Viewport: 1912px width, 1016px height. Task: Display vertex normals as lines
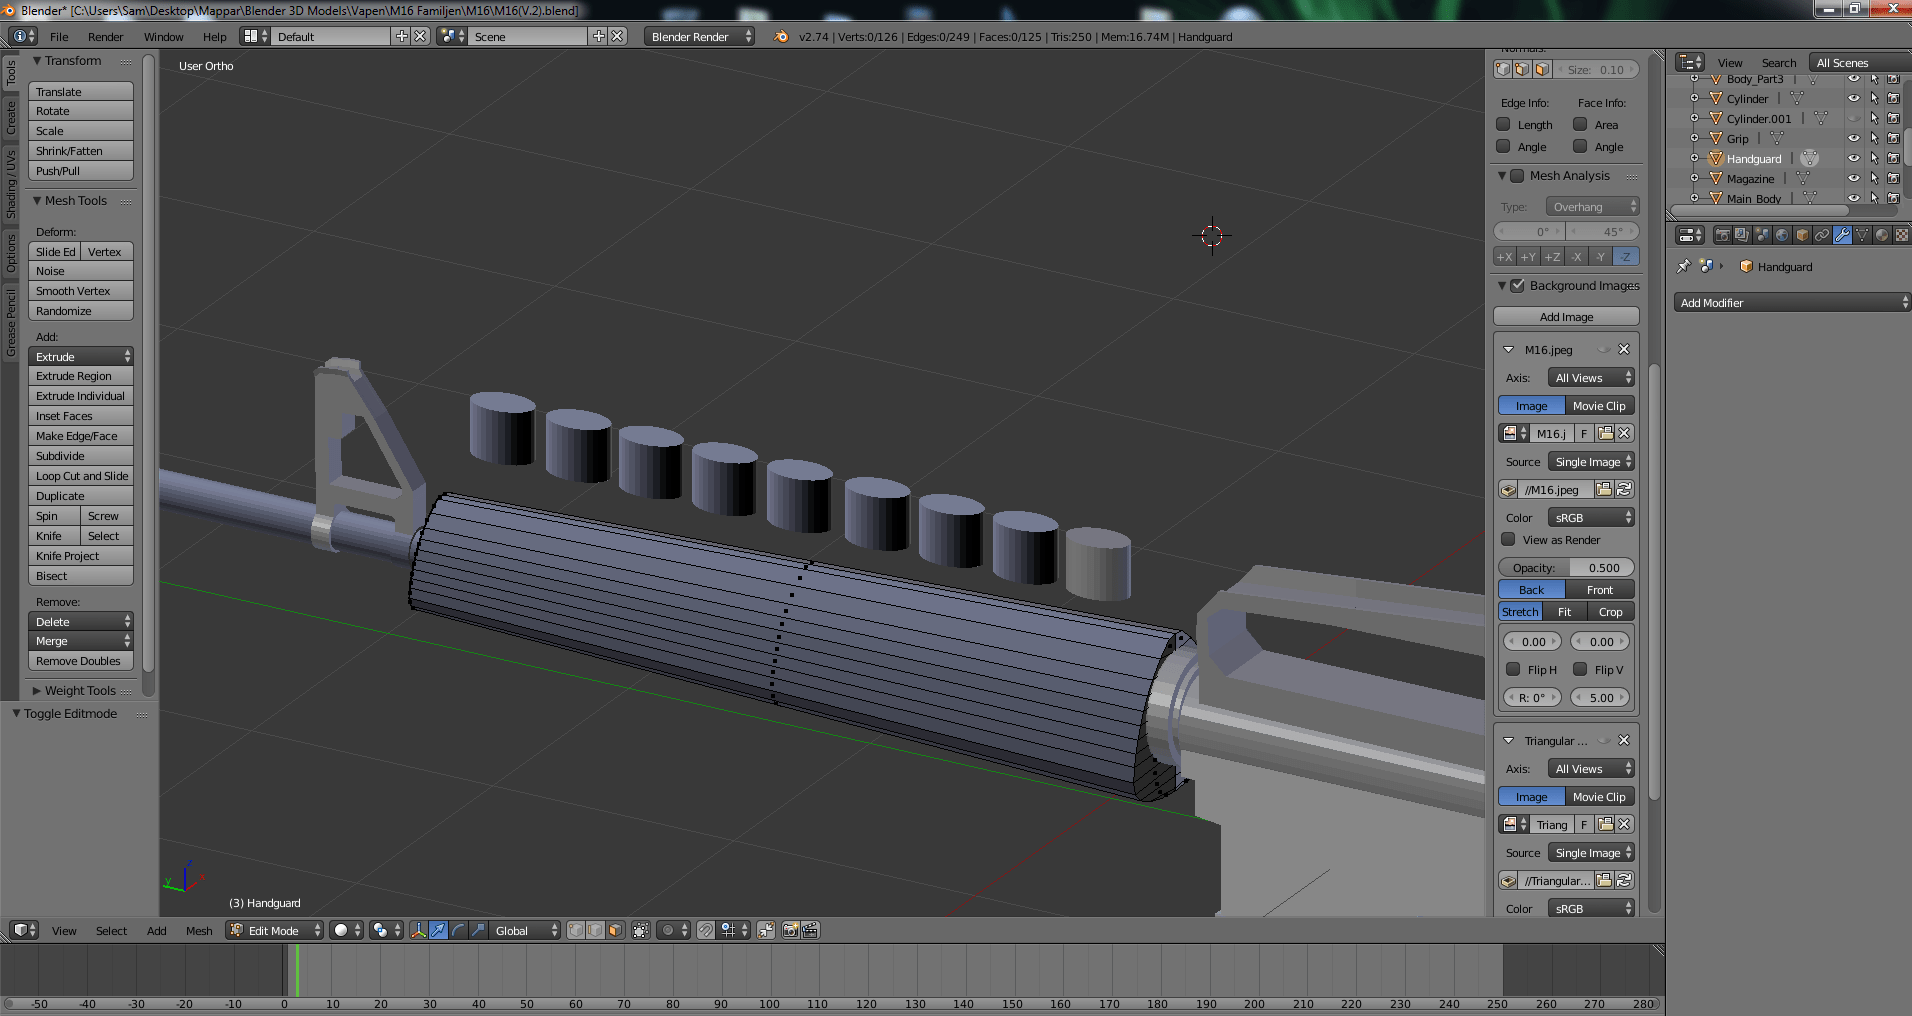pos(1502,69)
